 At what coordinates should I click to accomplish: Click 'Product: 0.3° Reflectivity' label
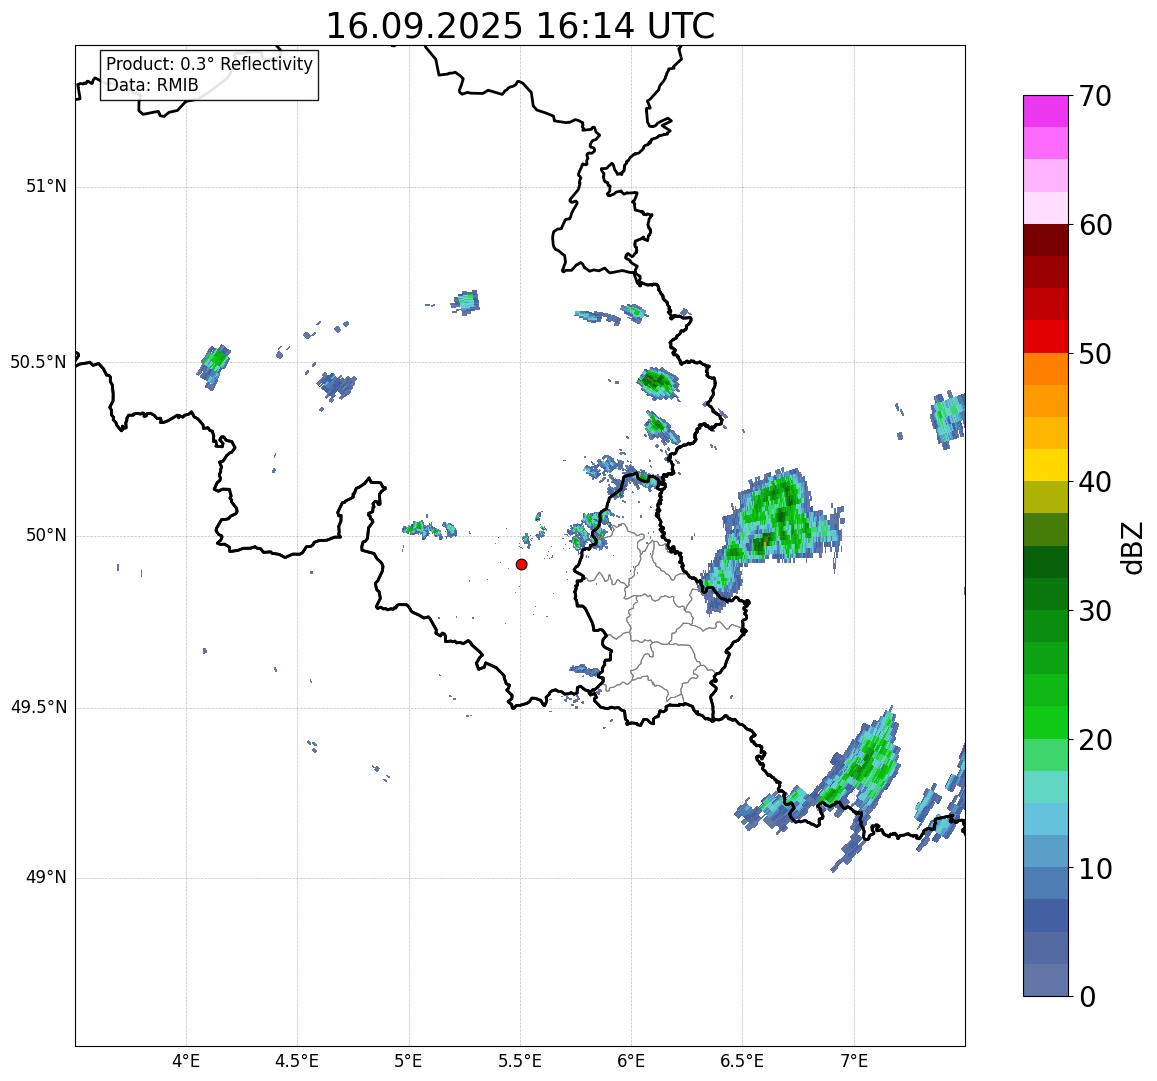click(x=210, y=64)
